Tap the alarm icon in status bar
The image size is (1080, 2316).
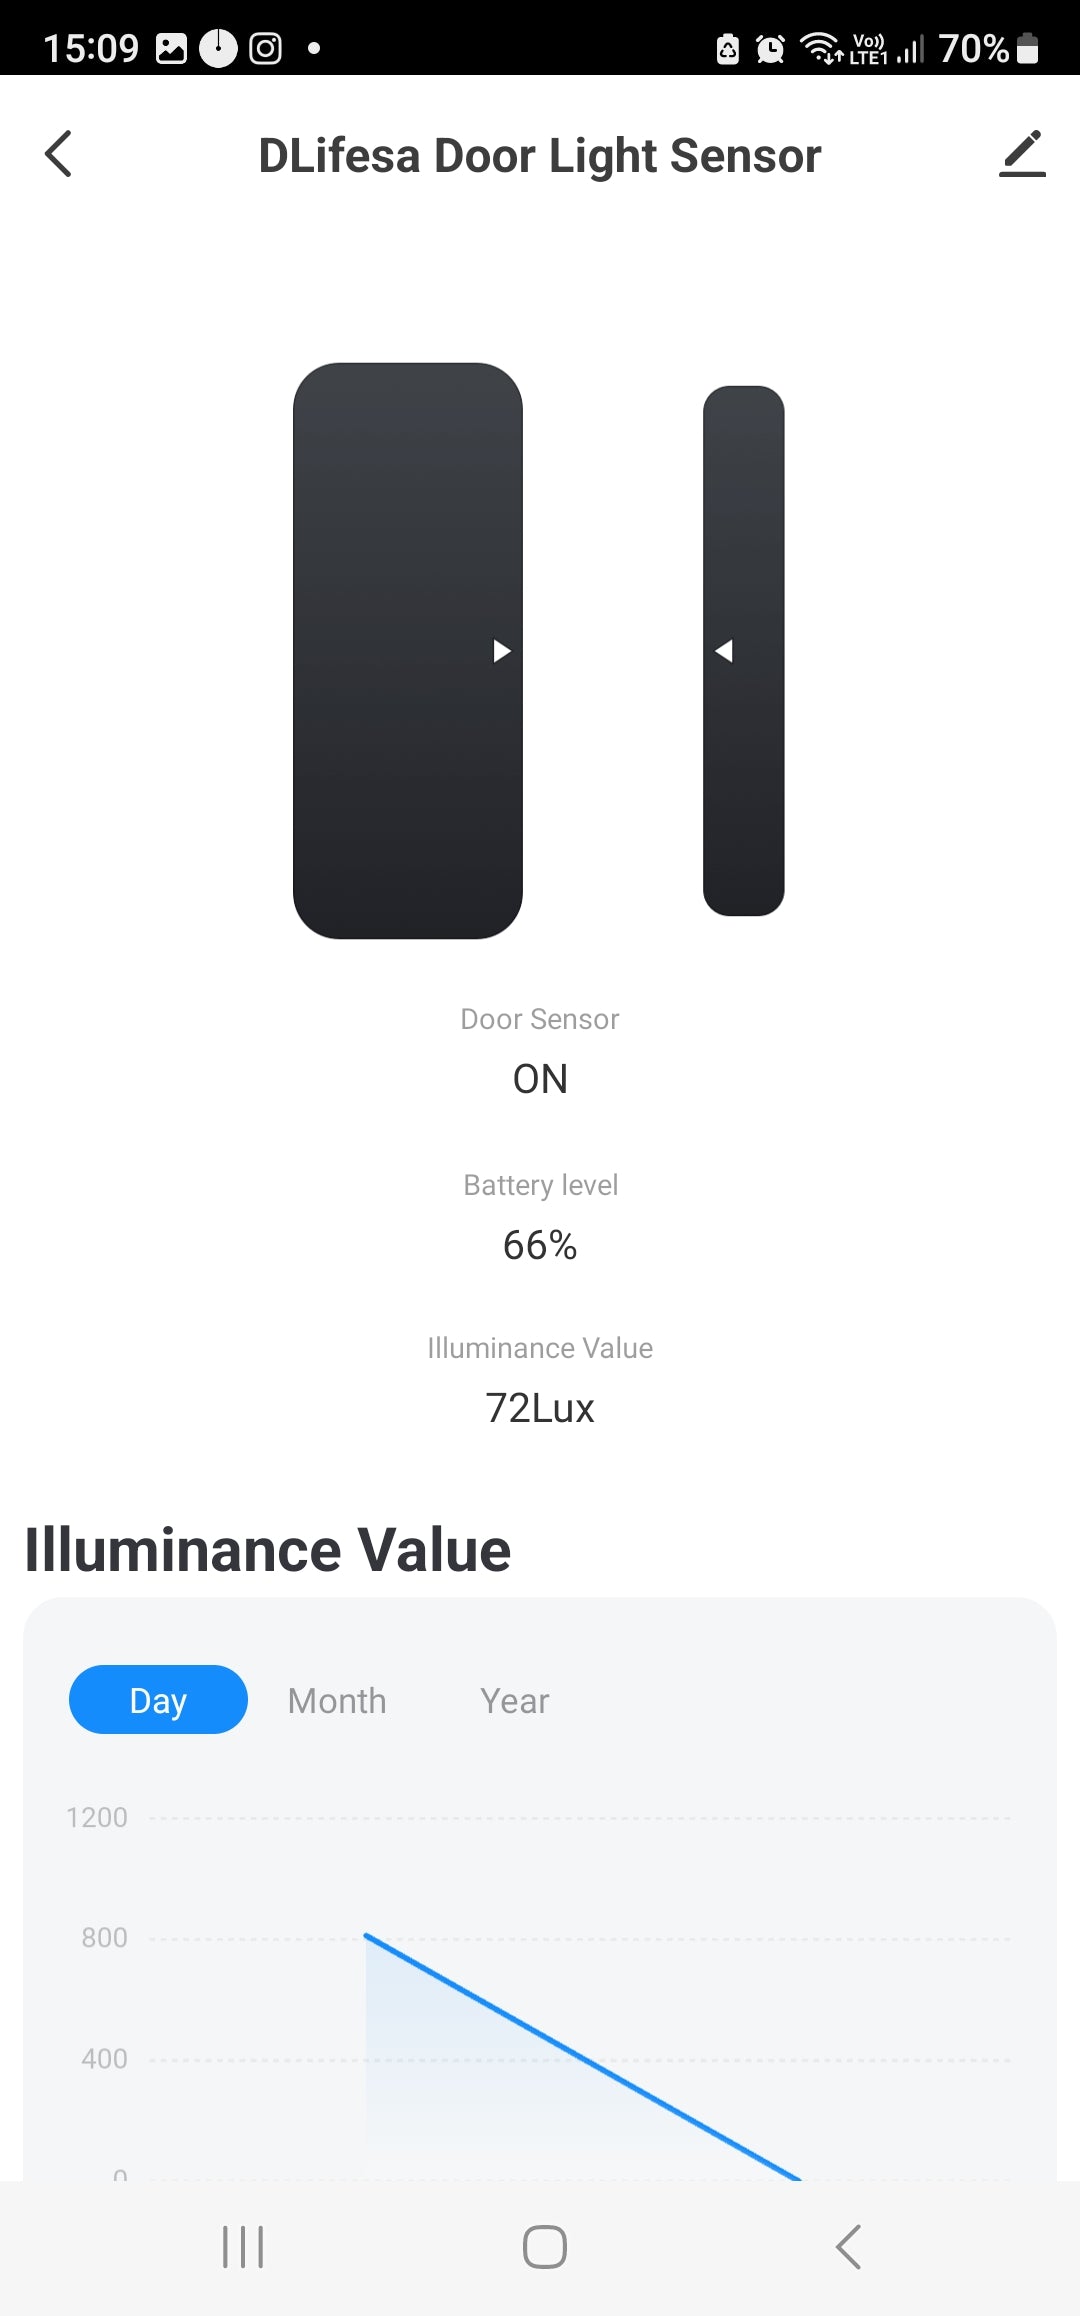click(x=770, y=48)
